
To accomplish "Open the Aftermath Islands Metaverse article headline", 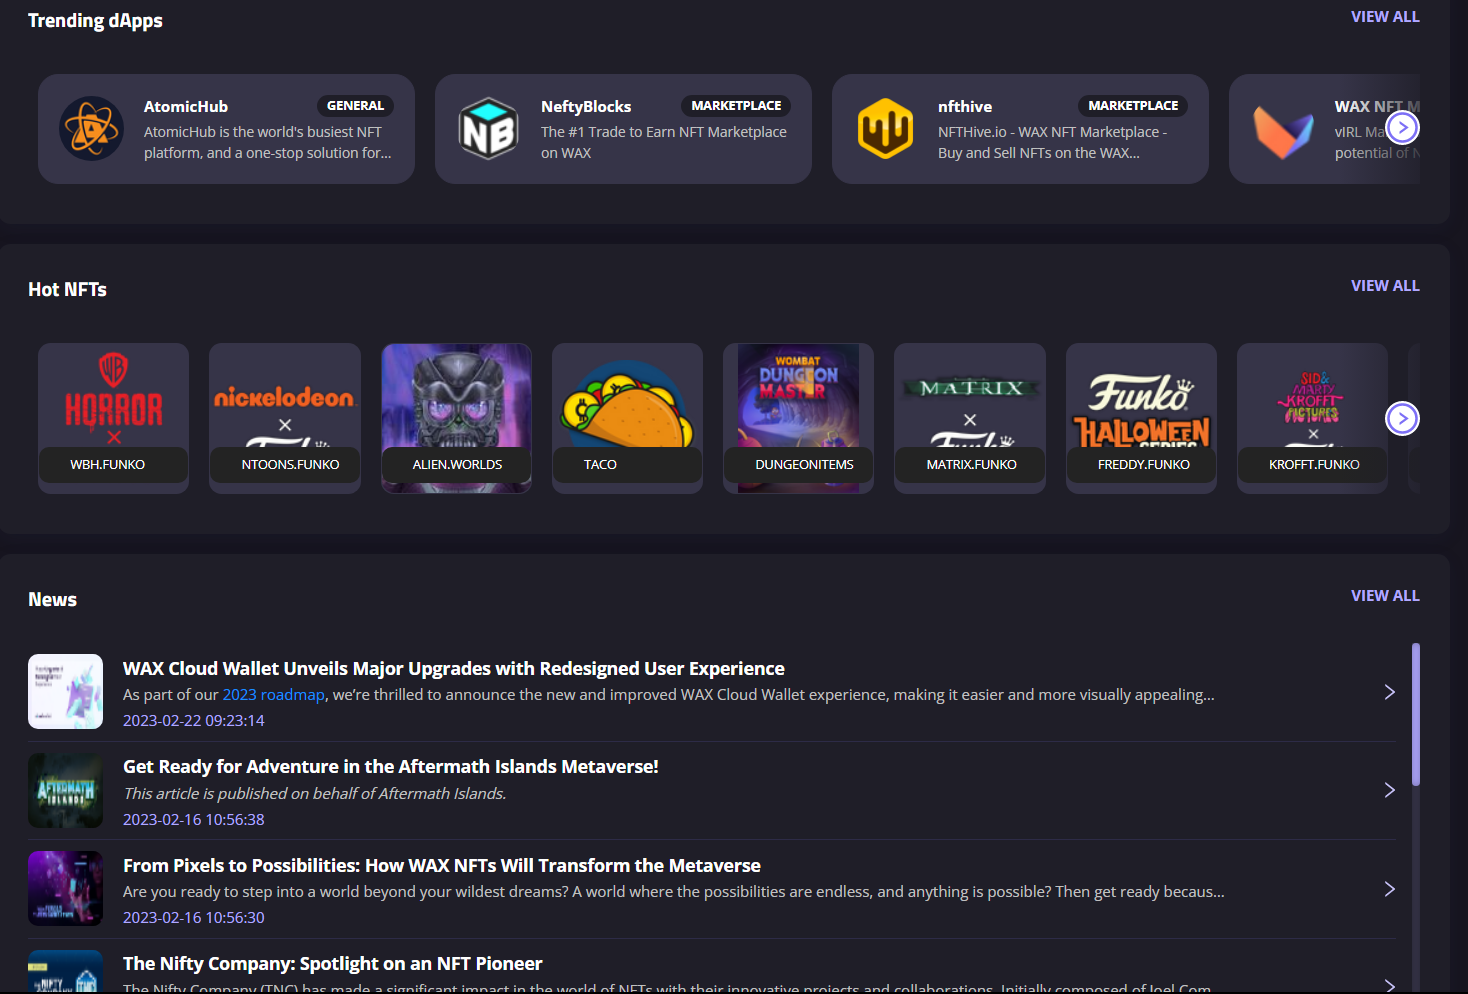I will pos(390,767).
